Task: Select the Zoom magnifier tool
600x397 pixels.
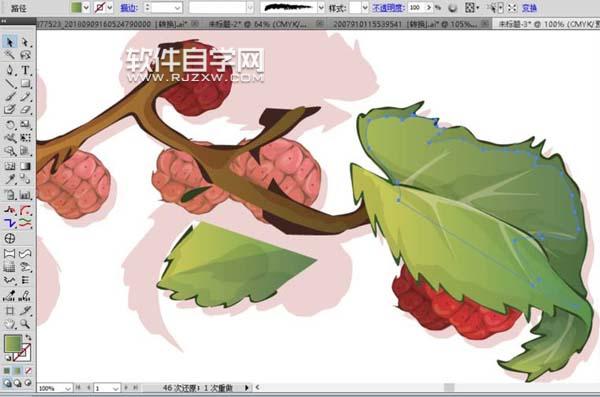Action: pyautogui.click(x=25, y=324)
